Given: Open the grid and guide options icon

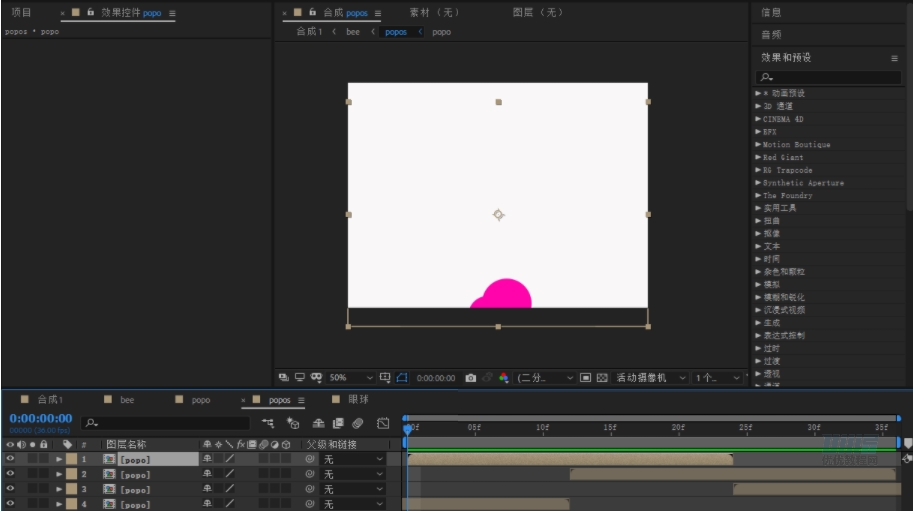Looking at the screenshot, I should tap(385, 378).
